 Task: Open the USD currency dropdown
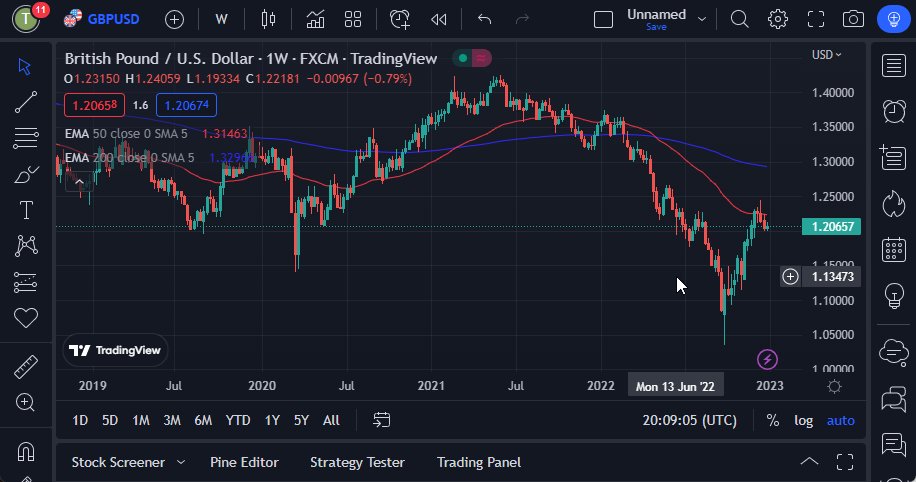click(826, 54)
